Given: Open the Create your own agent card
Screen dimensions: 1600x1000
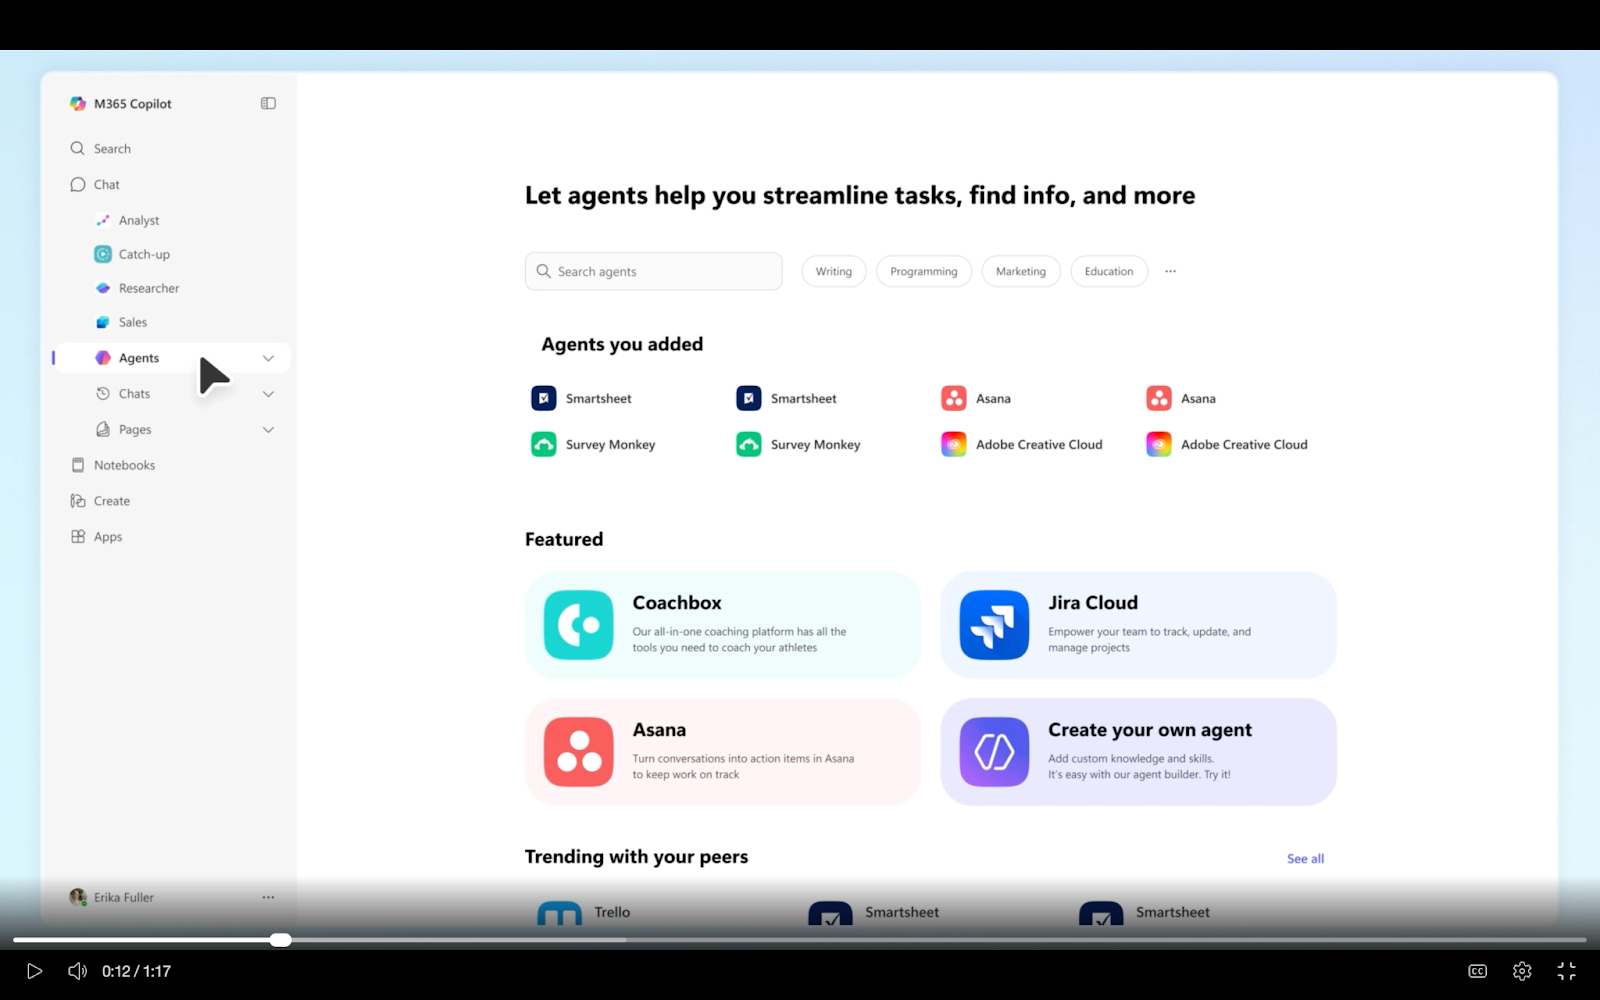Looking at the screenshot, I should [x=1138, y=752].
